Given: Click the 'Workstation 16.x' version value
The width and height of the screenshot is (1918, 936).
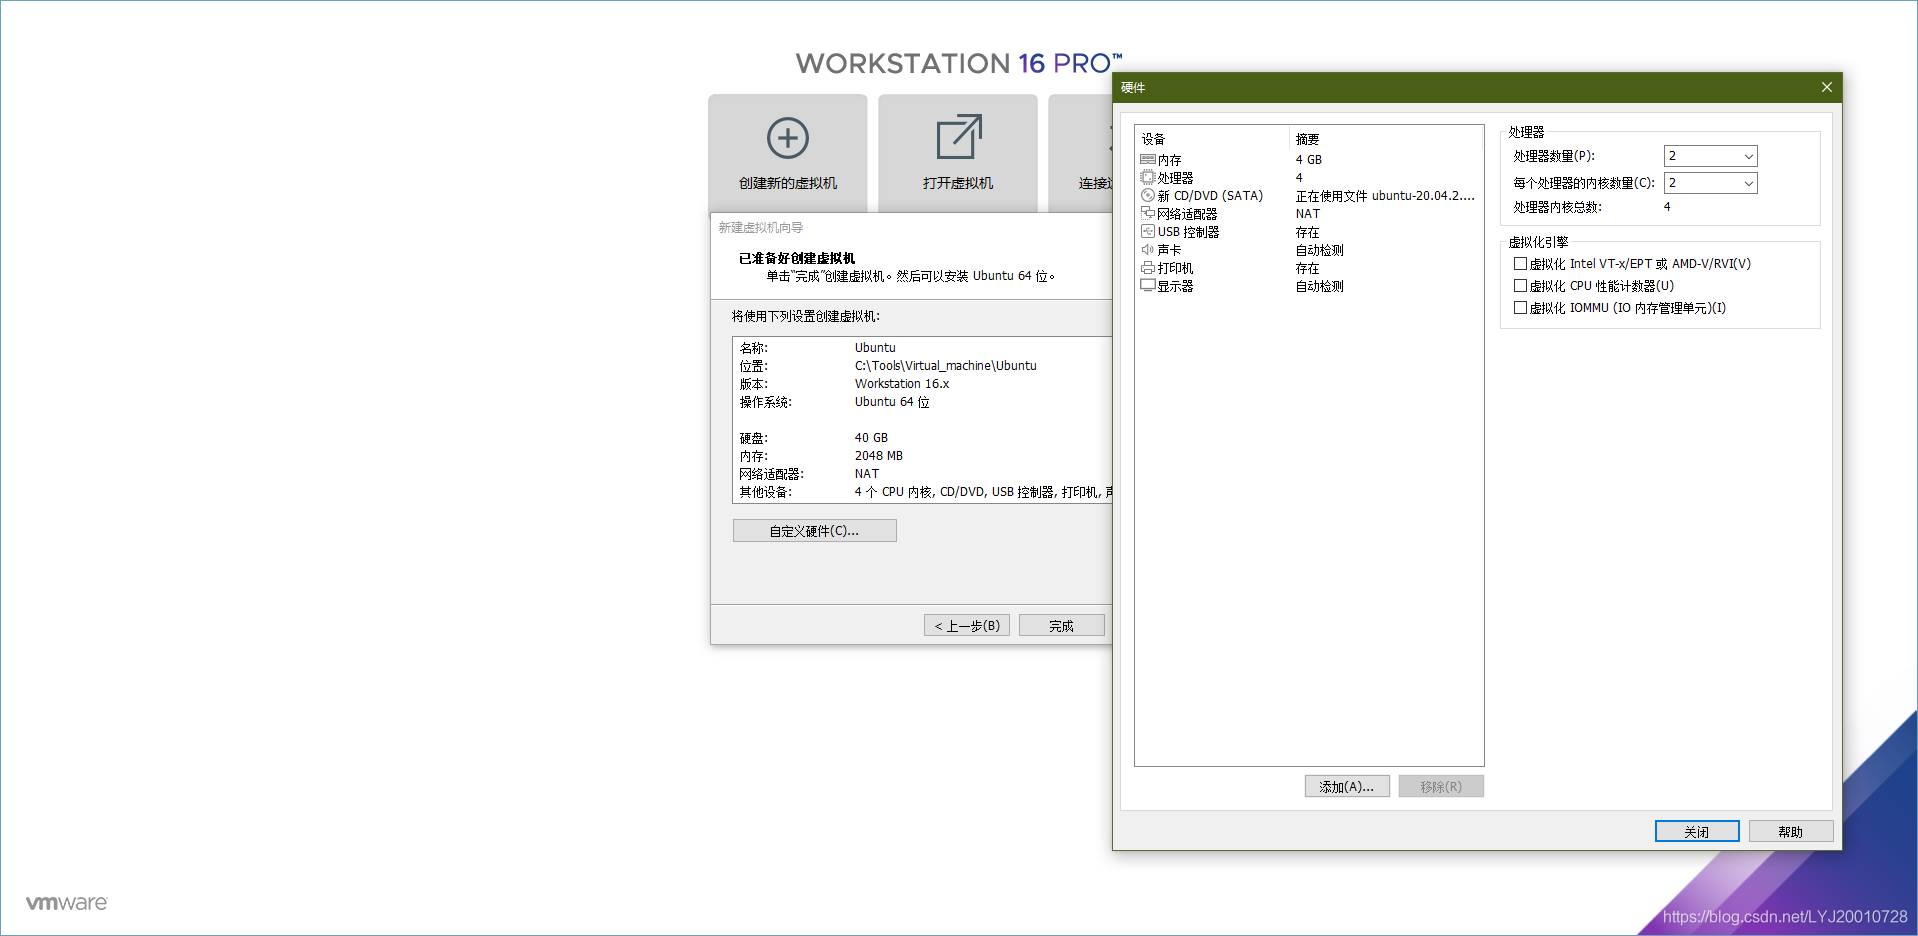Looking at the screenshot, I should 902,384.
